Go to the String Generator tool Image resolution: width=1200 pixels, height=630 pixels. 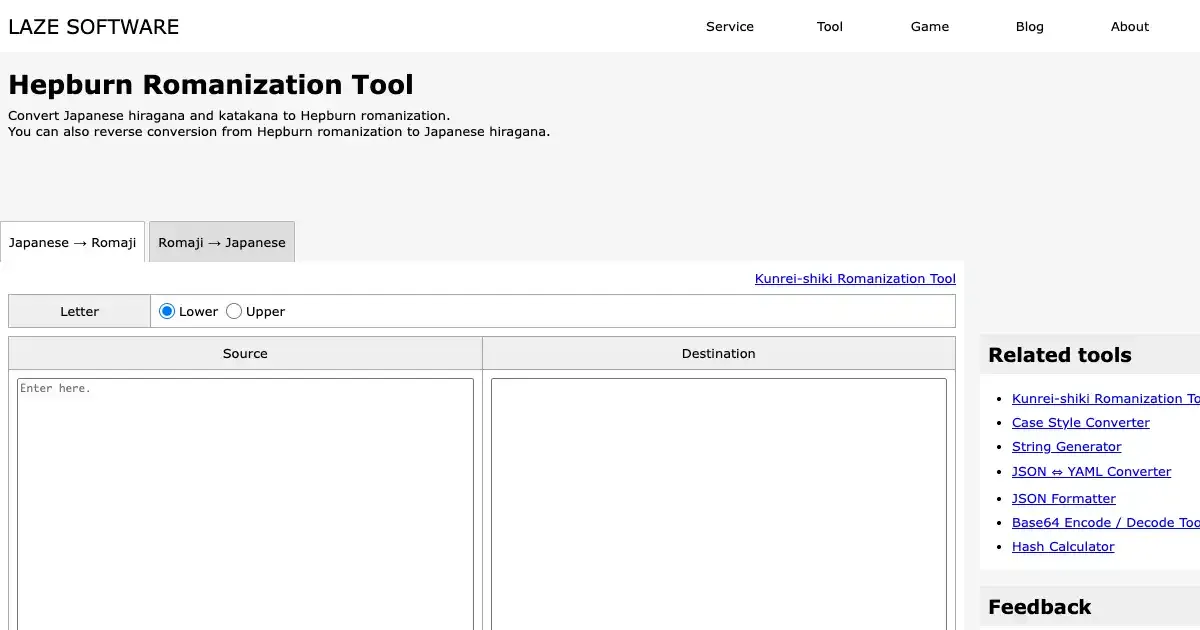click(x=1066, y=447)
